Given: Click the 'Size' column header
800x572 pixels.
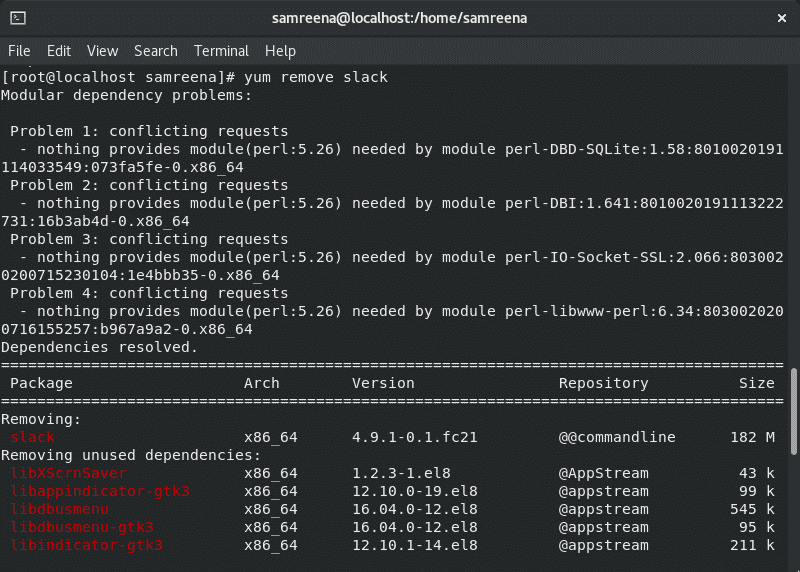Looking at the screenshot, I should pyautogui.click(x=757, y=383).
